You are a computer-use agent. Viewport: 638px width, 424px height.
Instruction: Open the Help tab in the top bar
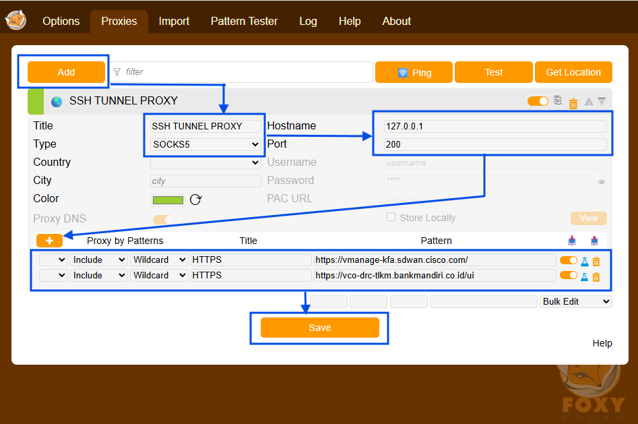[x=350, y=21]
